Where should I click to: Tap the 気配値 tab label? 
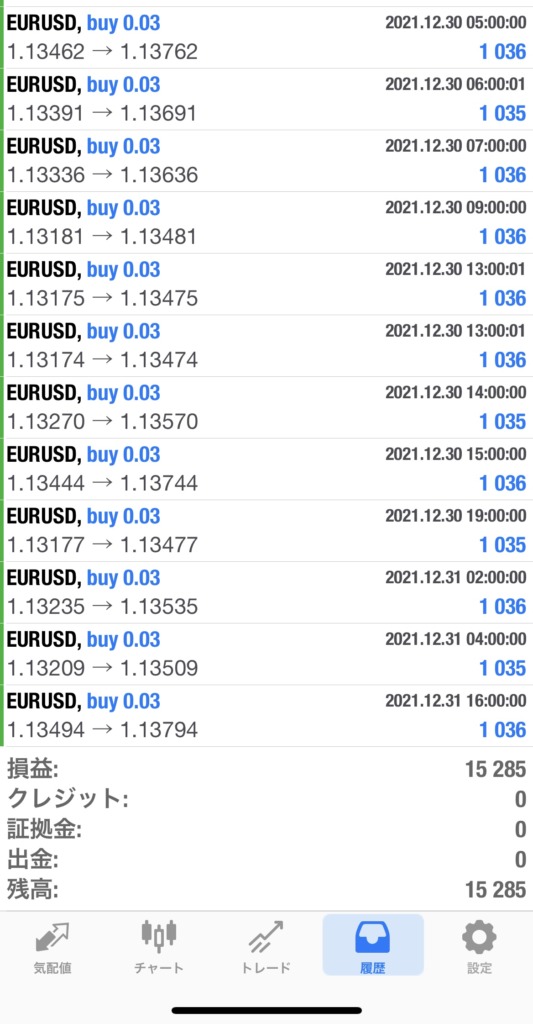point(53,968)
